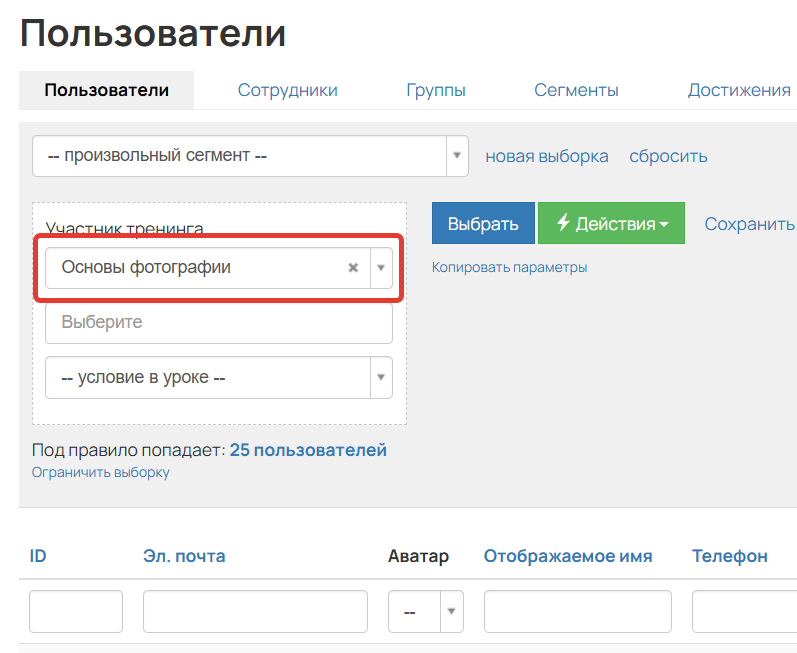Sort by 'Отображаемое имя' column header
The height and width of the screenshot is (653, 797).
(x=568, y=556)
